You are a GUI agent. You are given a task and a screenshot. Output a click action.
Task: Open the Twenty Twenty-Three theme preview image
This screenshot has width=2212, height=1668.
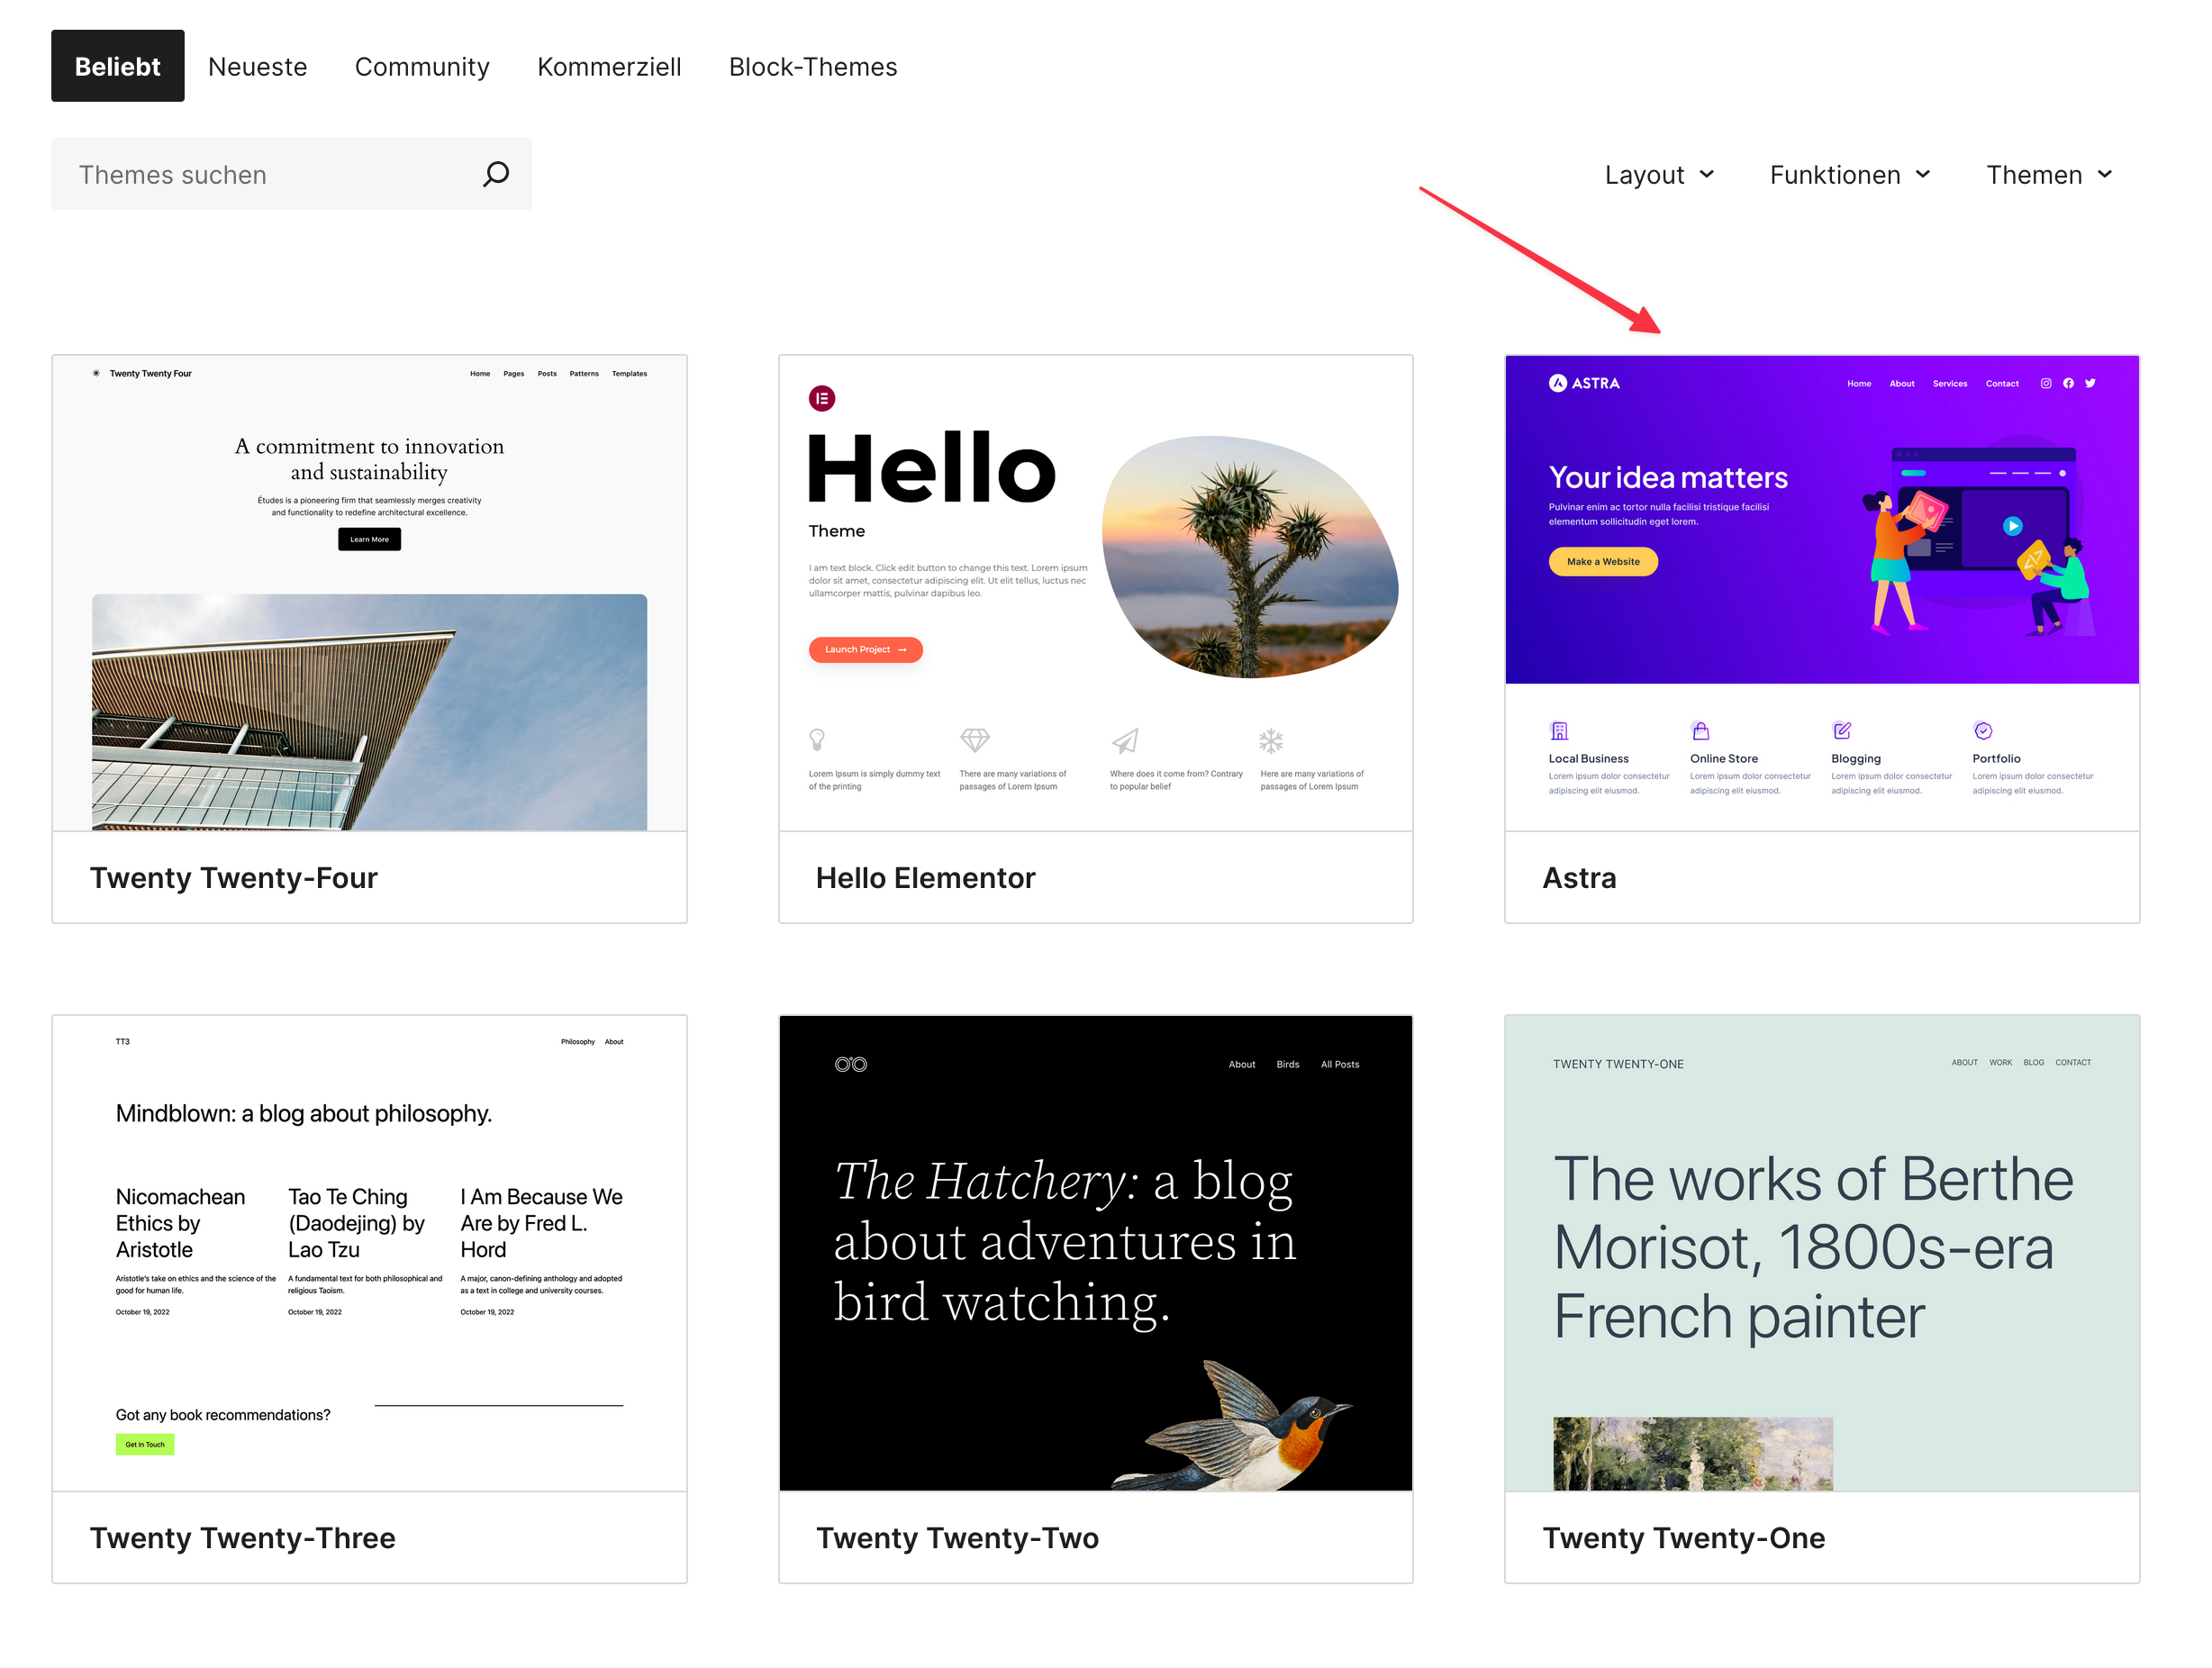[x=369, y=1253]
